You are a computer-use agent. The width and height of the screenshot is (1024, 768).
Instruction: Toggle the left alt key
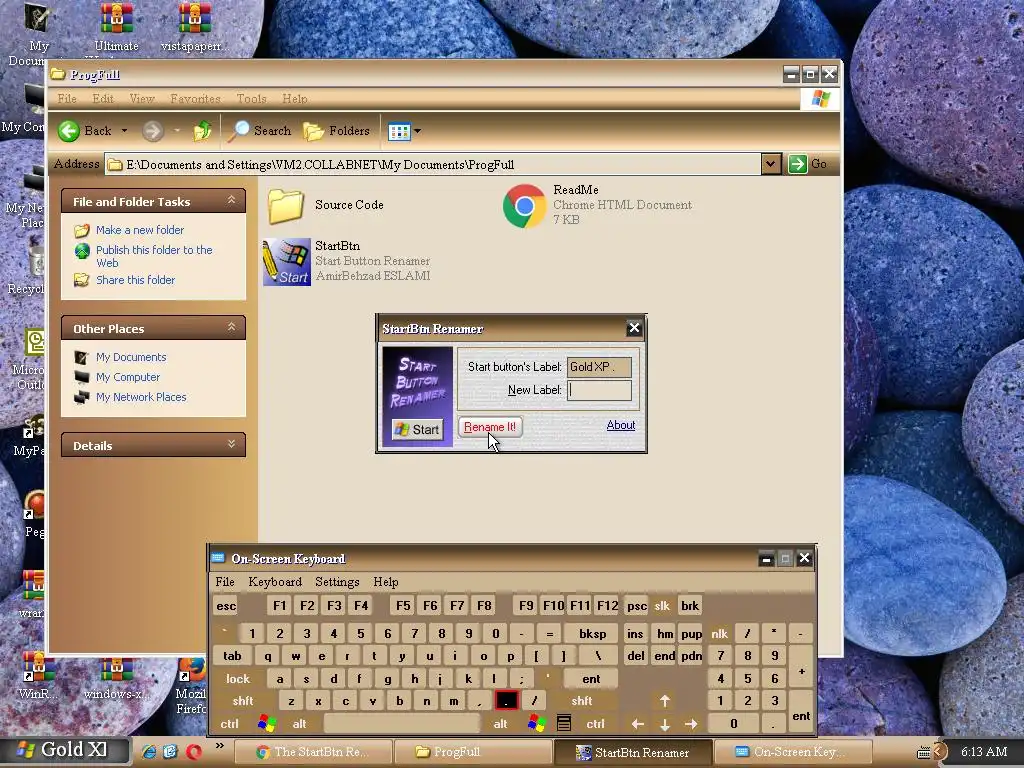[x=300, y=724]
